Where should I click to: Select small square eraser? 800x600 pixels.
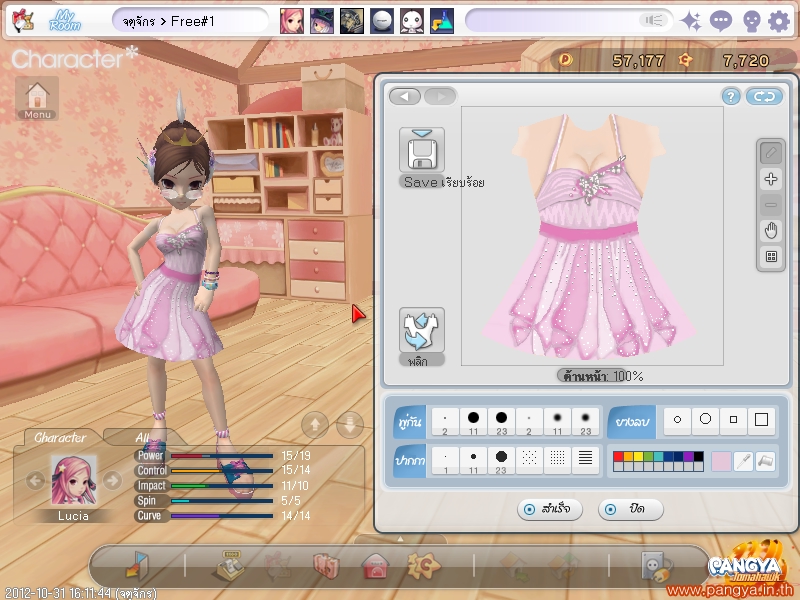tap(734, 420)
